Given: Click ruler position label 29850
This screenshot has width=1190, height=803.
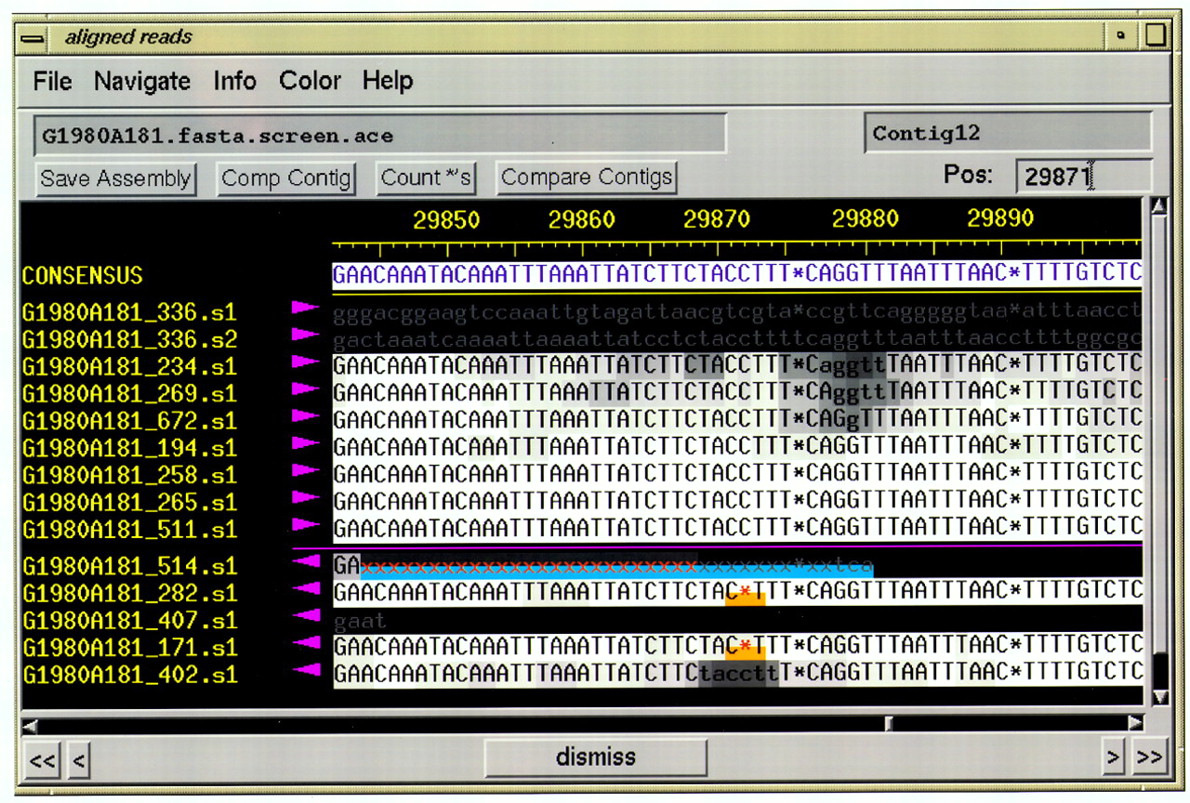Looking at the screenshot, I should tap(446, 220).
